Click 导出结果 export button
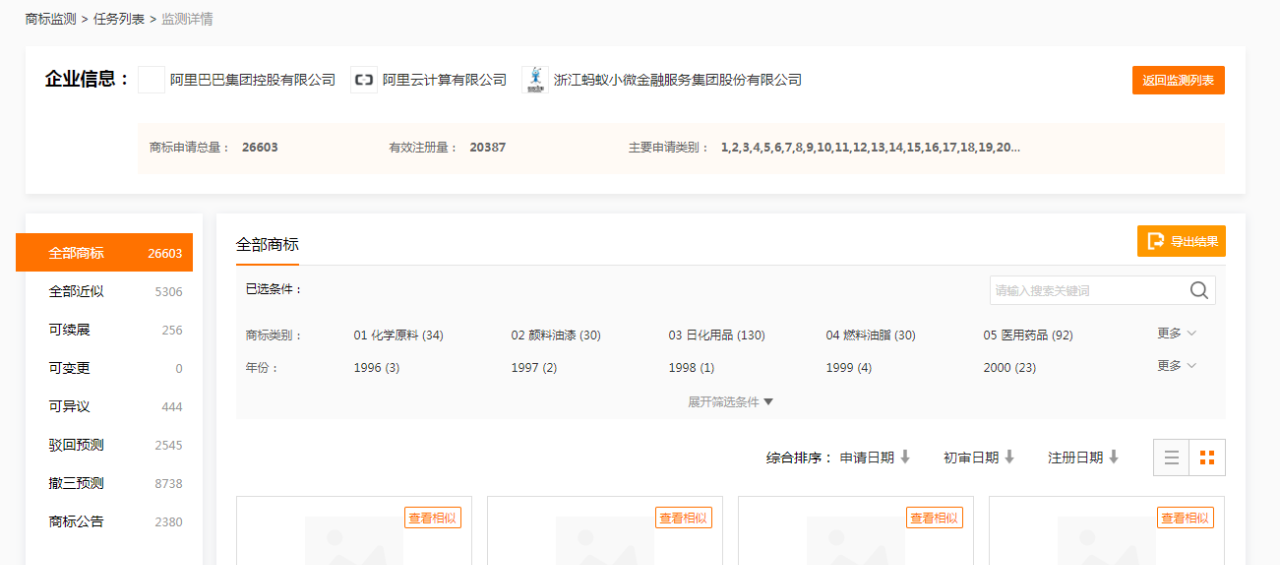This screenshot has height=565, width=1280. [x=1181, y=241]
